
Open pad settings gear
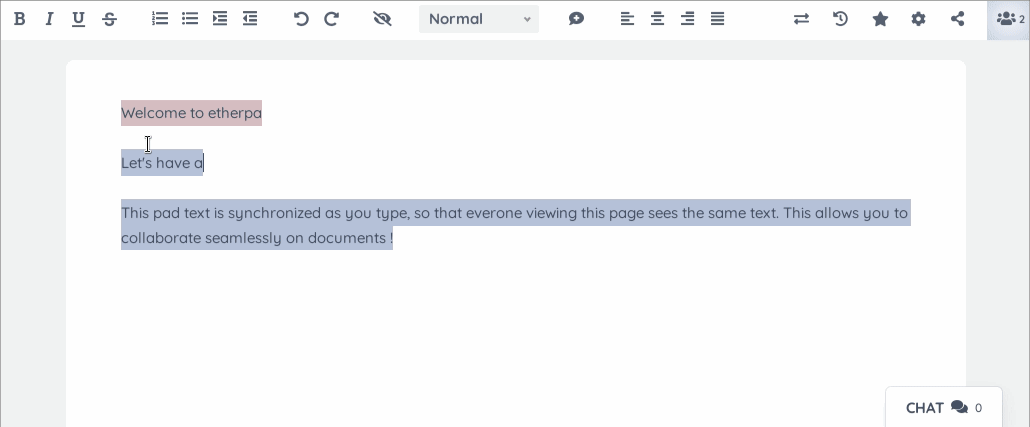click(918, 19)
